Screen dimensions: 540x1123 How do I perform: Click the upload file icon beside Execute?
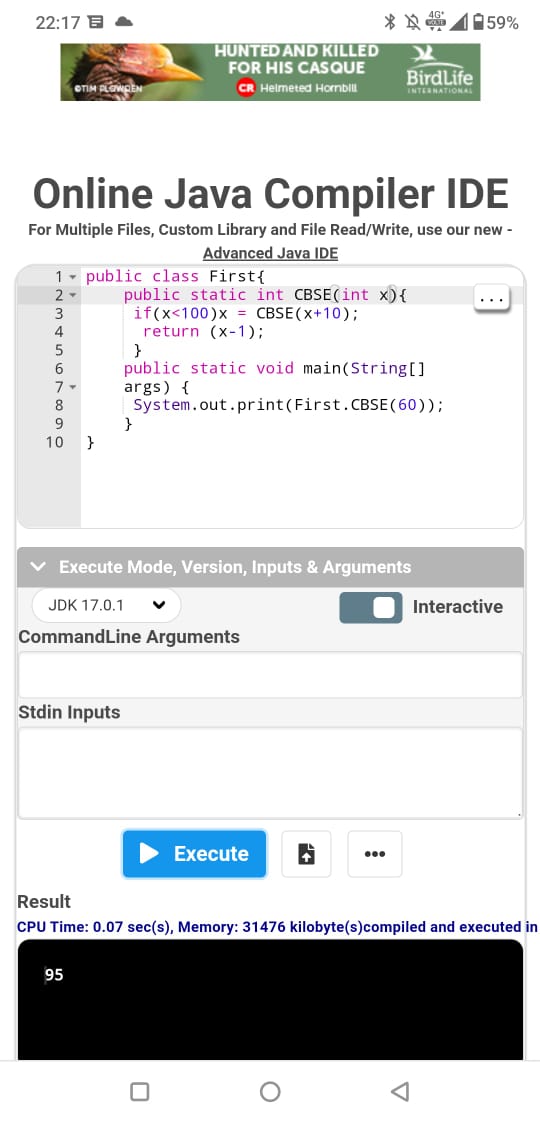[306, 854]
